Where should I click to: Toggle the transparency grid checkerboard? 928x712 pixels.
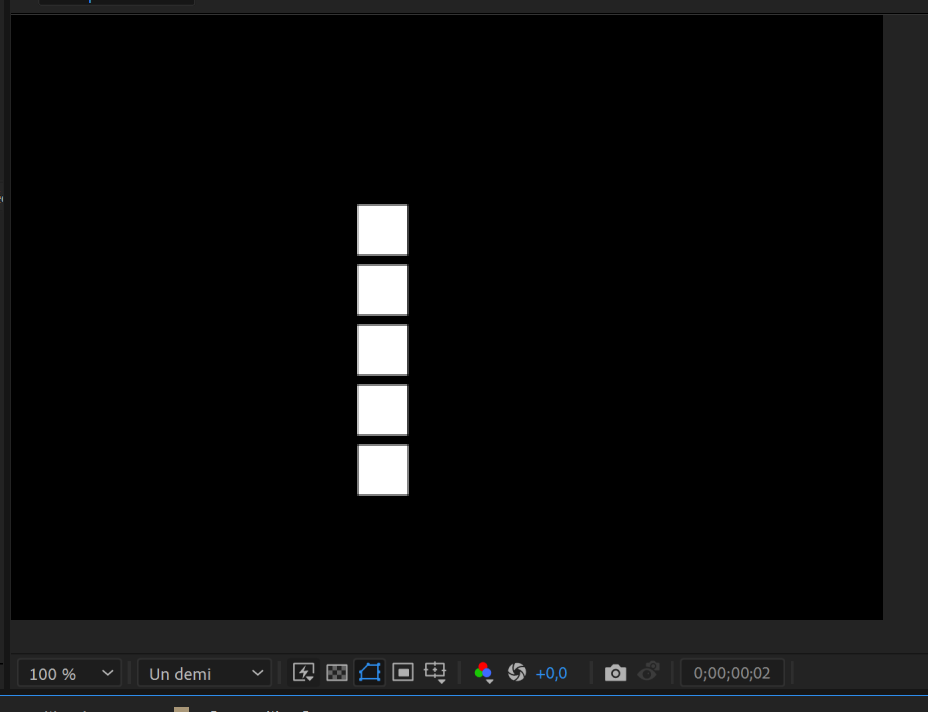337,673
